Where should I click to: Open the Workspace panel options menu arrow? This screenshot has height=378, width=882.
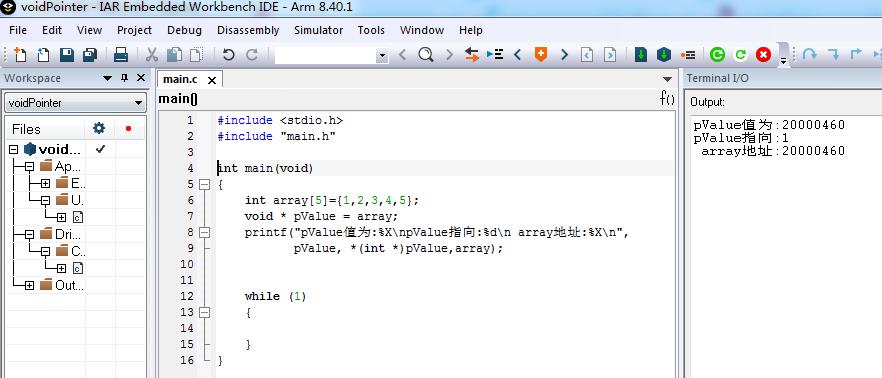pyautogui.click(x=107, y=78)
